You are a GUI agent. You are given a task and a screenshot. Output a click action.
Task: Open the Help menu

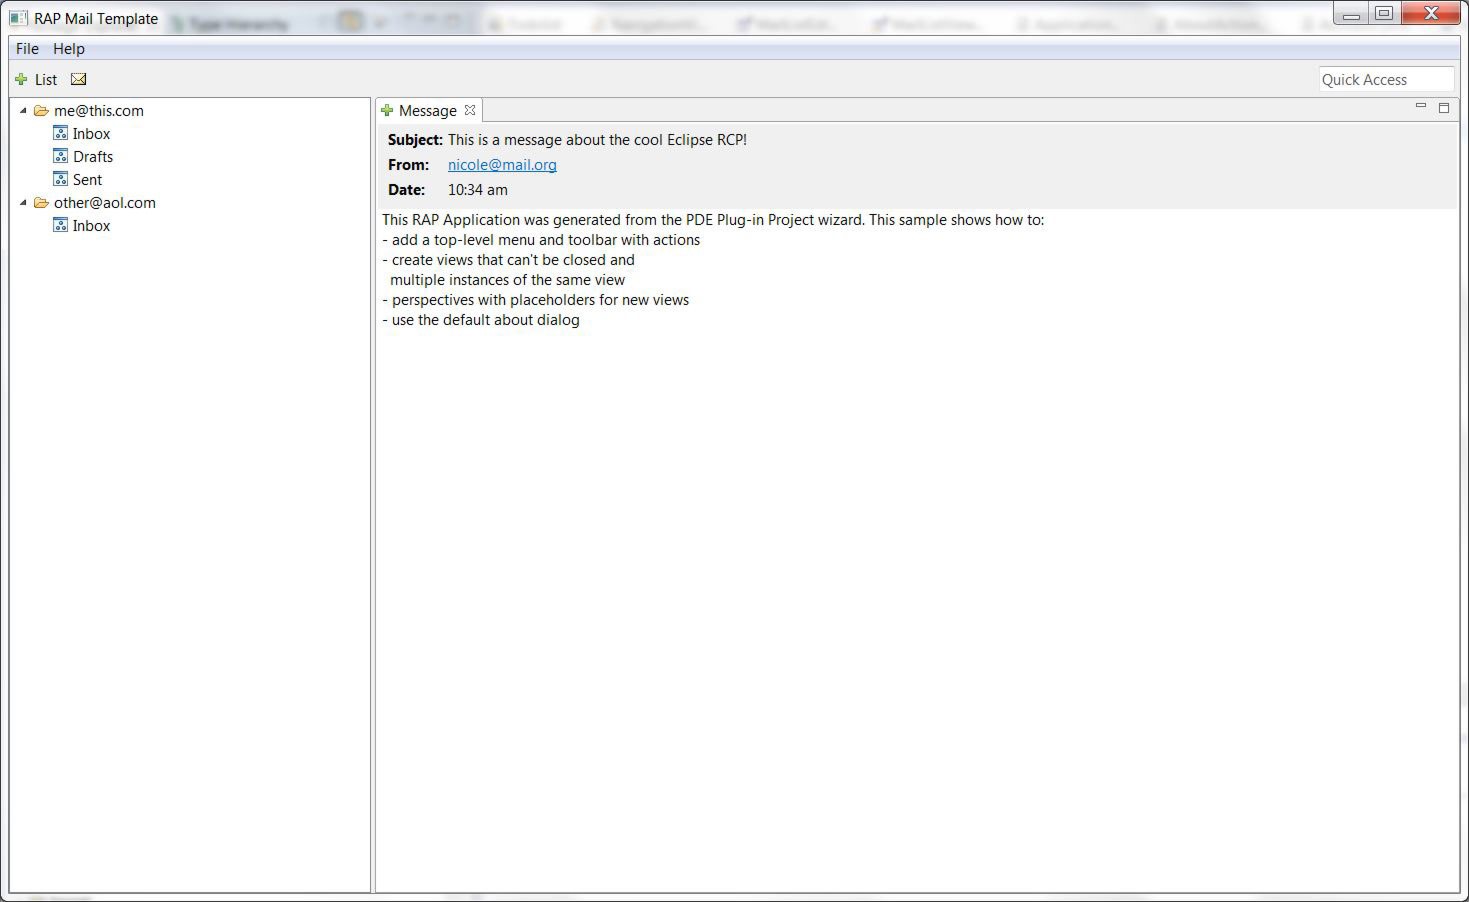tap(69, 49)
